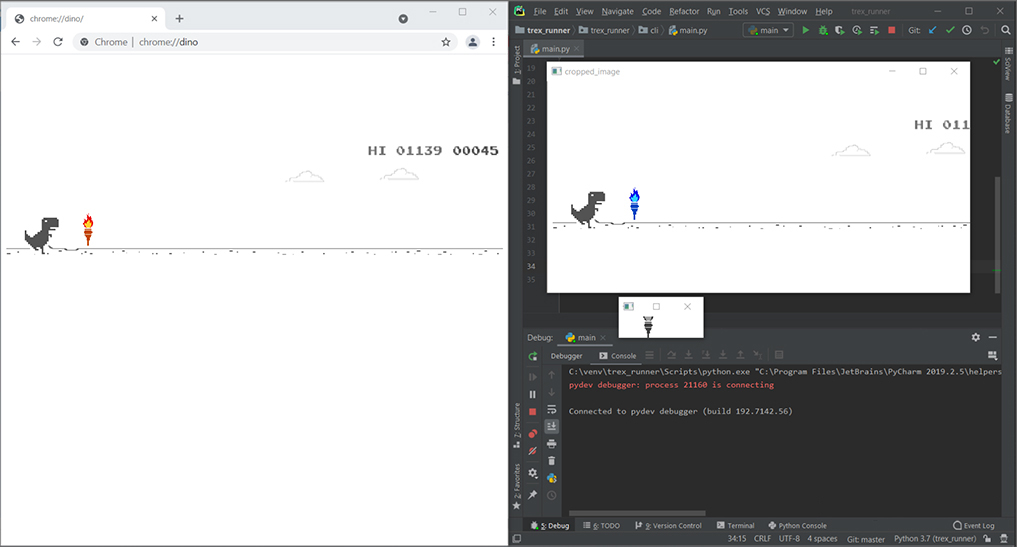Open Search Everywhere magnifier in PyCharm
Image resolution: width=1017 pixels, height=547 pixels.
(1006, 30)
